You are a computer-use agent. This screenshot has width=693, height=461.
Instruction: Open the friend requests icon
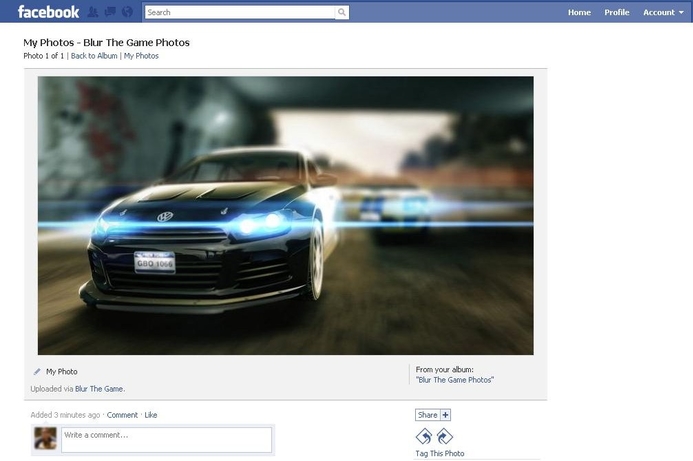click(x=93, y=12)
